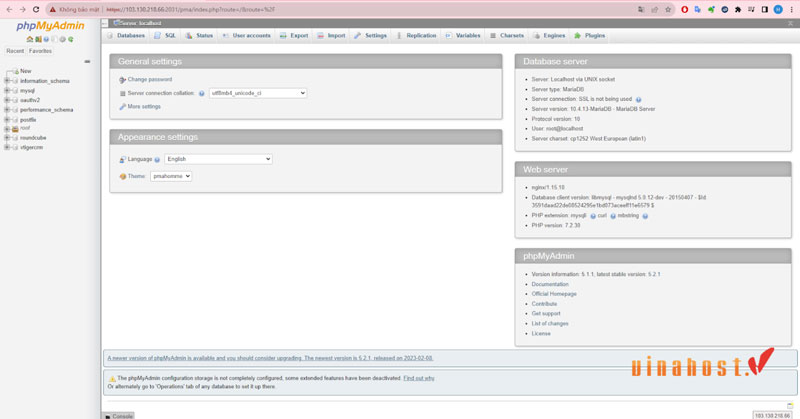Expand the postfix database node
Viewport: 800px width, 419px height.
point(7,119)
